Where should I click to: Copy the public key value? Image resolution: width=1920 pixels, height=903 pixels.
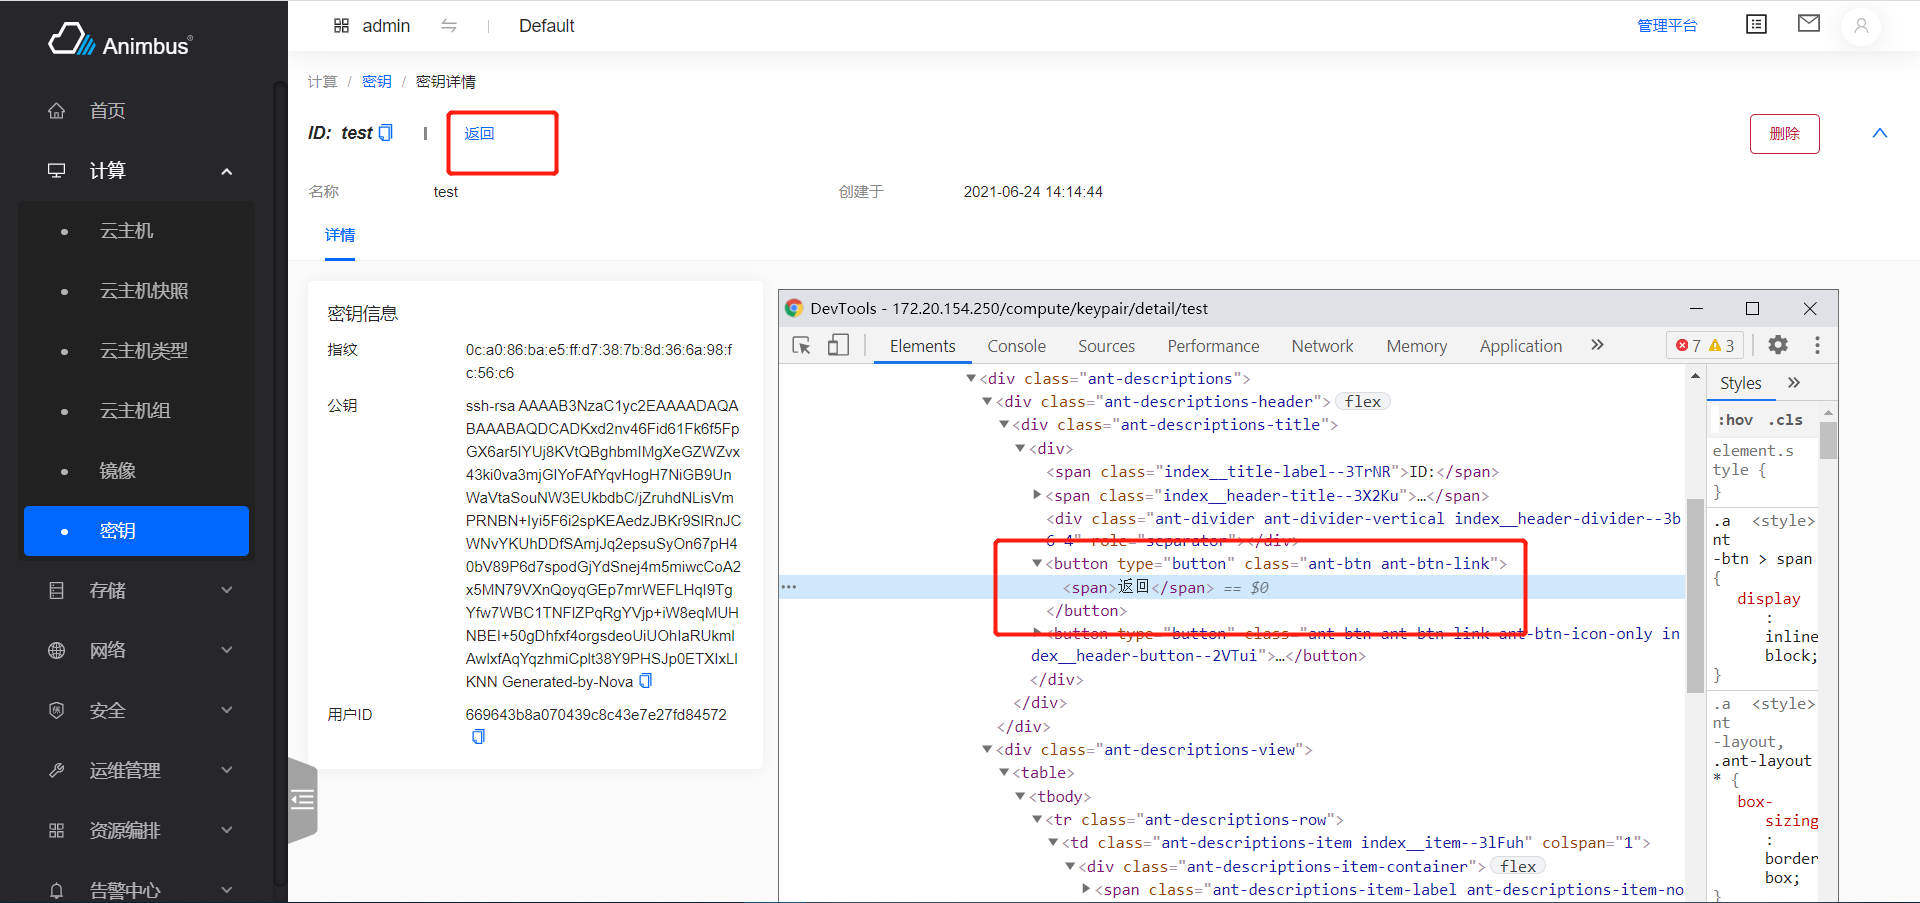(x=645, y=681)
